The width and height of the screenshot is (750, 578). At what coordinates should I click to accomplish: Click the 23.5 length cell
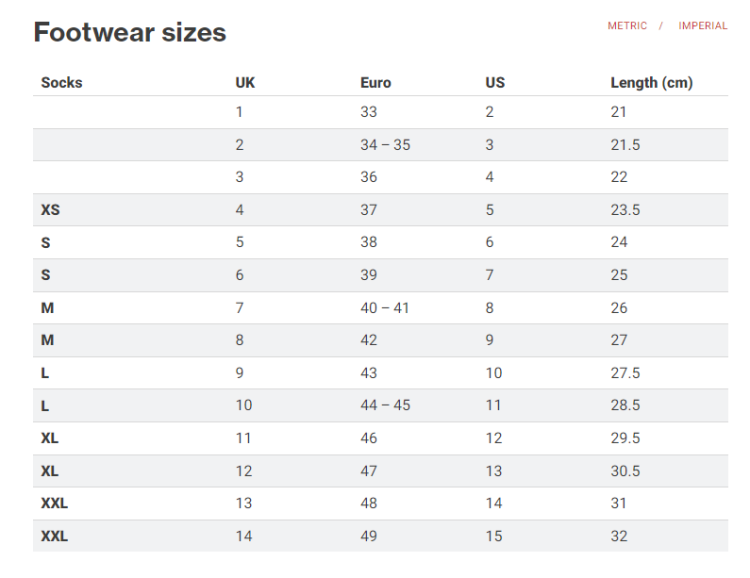[625, 210]
